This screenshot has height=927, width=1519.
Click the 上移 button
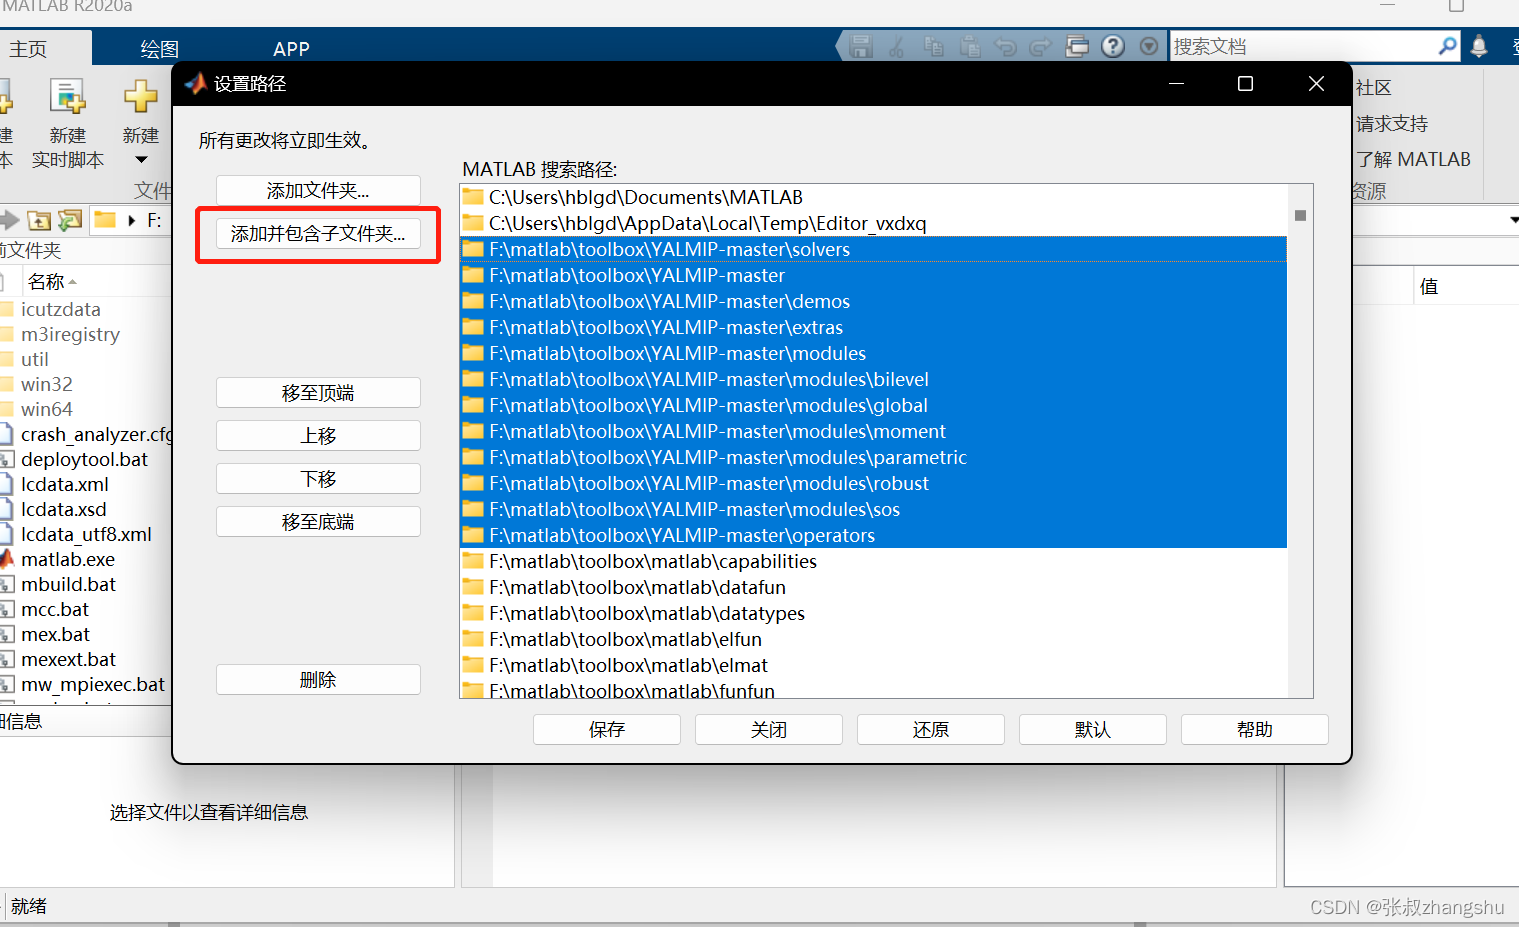[x=318, y=436]
